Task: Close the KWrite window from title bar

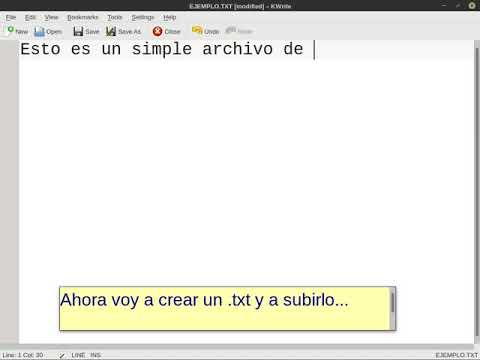Action: 472,5
